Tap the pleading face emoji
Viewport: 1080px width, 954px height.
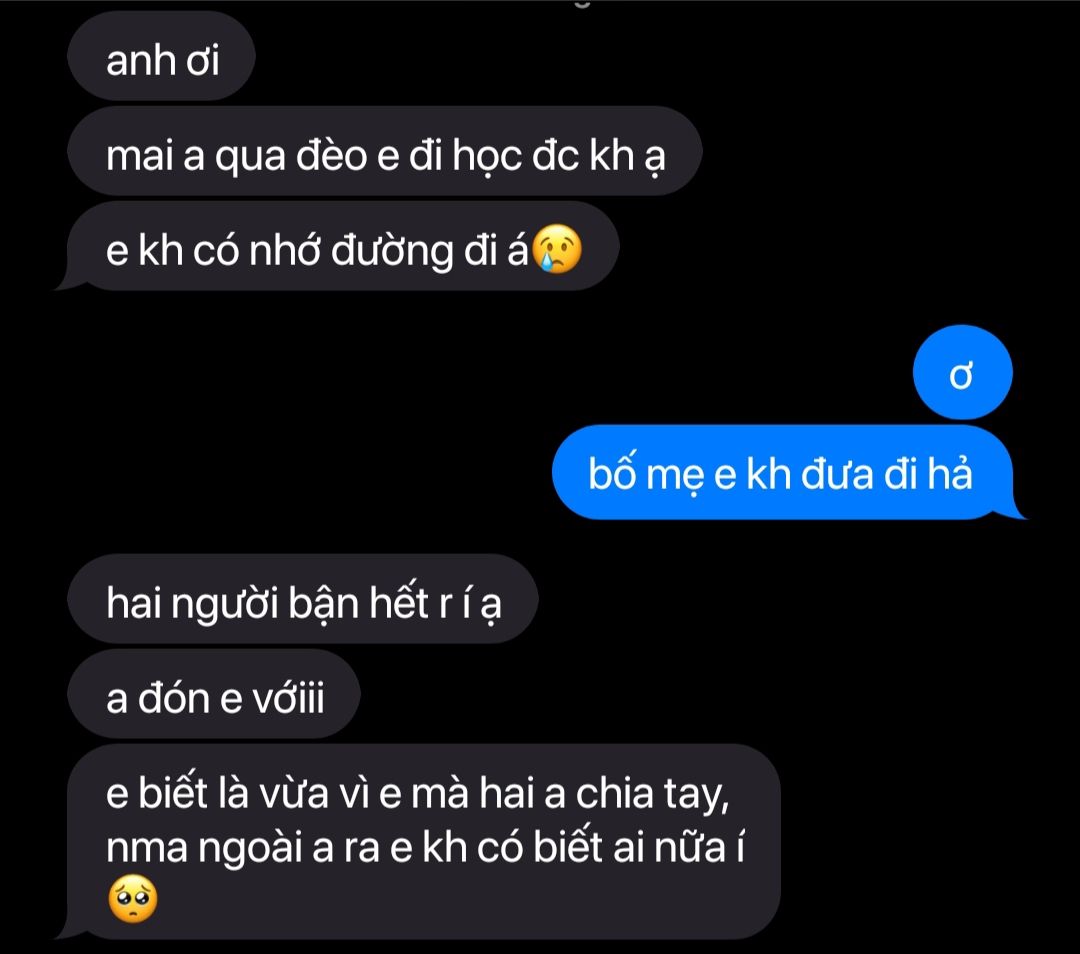(133, 899)
